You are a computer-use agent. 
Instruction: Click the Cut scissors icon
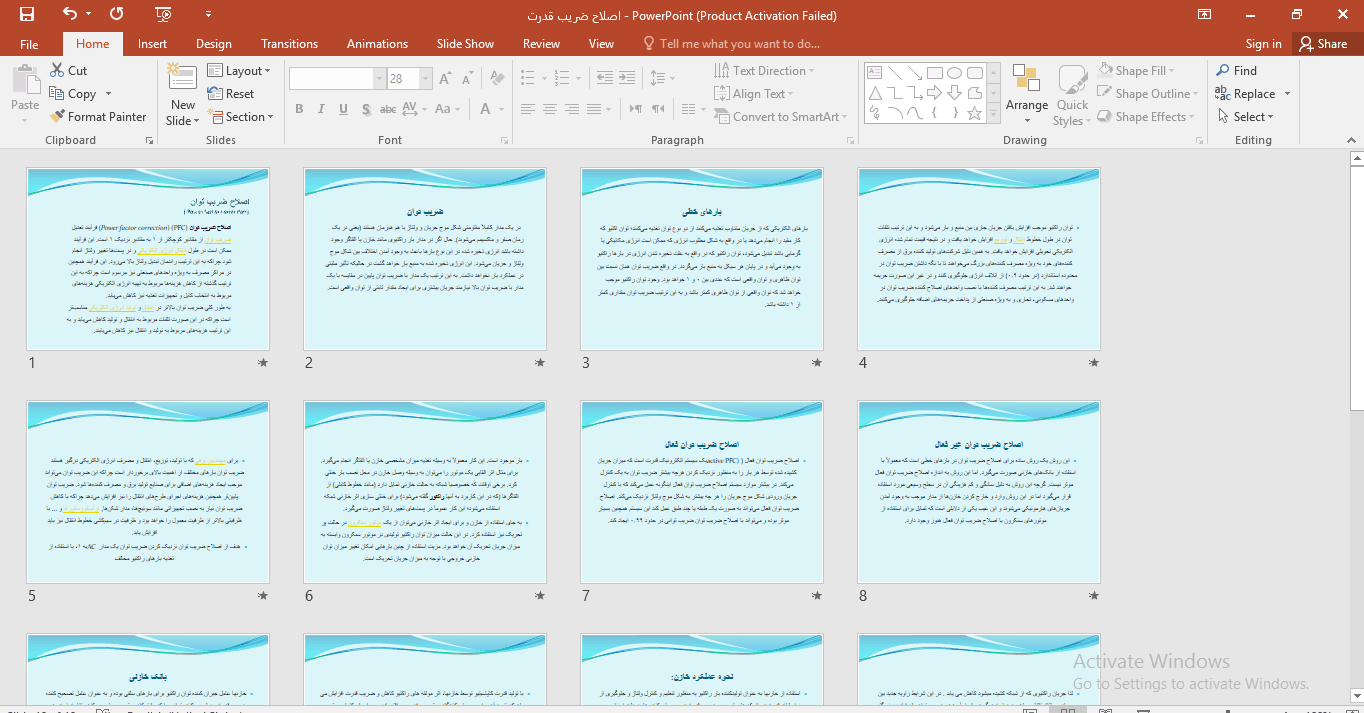[57, 71]
